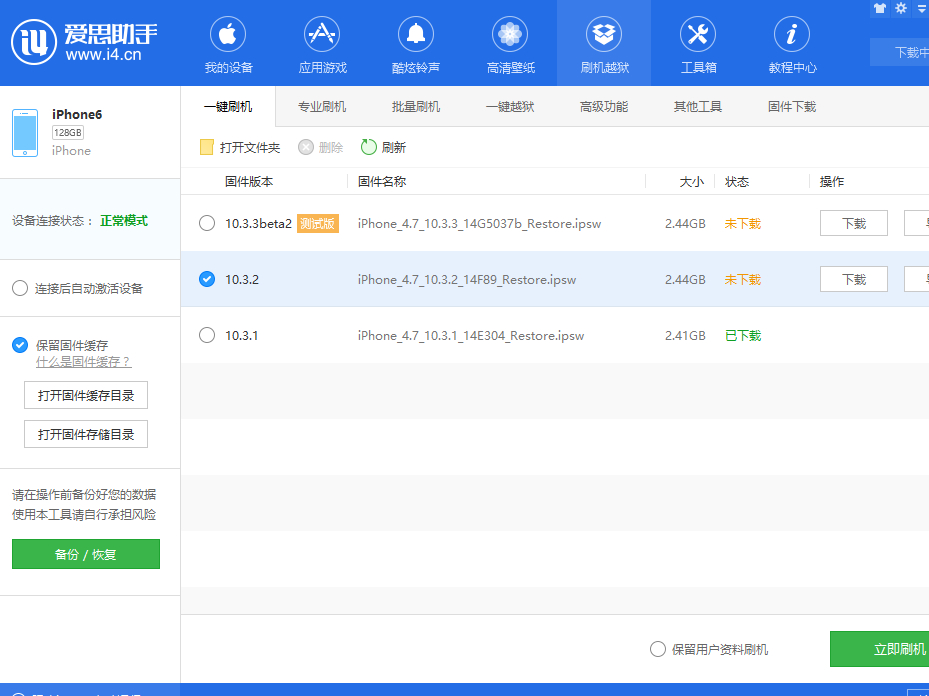This screenshot has height=696, width=929.
Task: Open the skin (shirt) icon in title bar
Action: pyautogui.click(x=880, y=8)
